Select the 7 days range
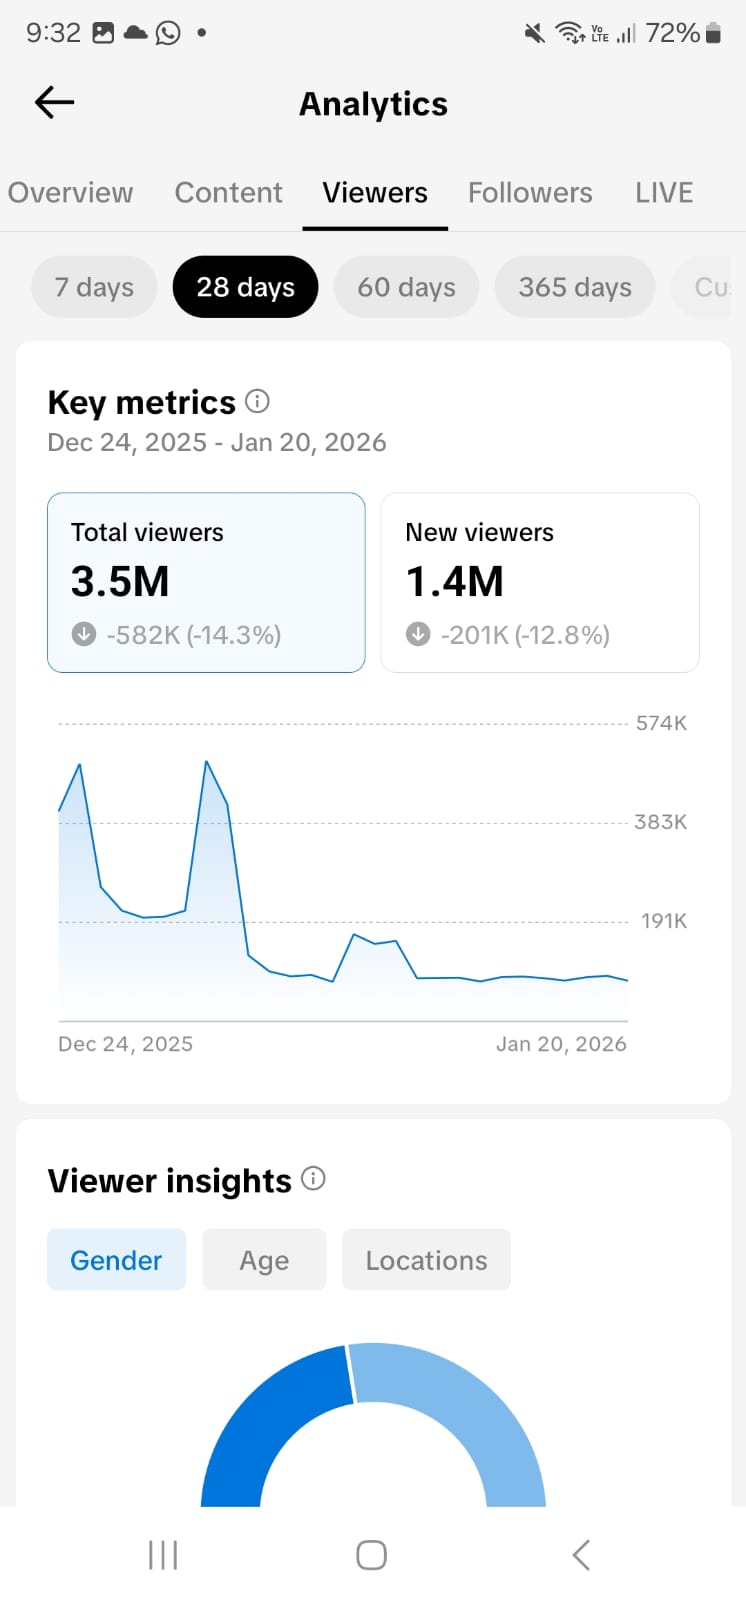The image size is (746, 1600). point(94,287)
